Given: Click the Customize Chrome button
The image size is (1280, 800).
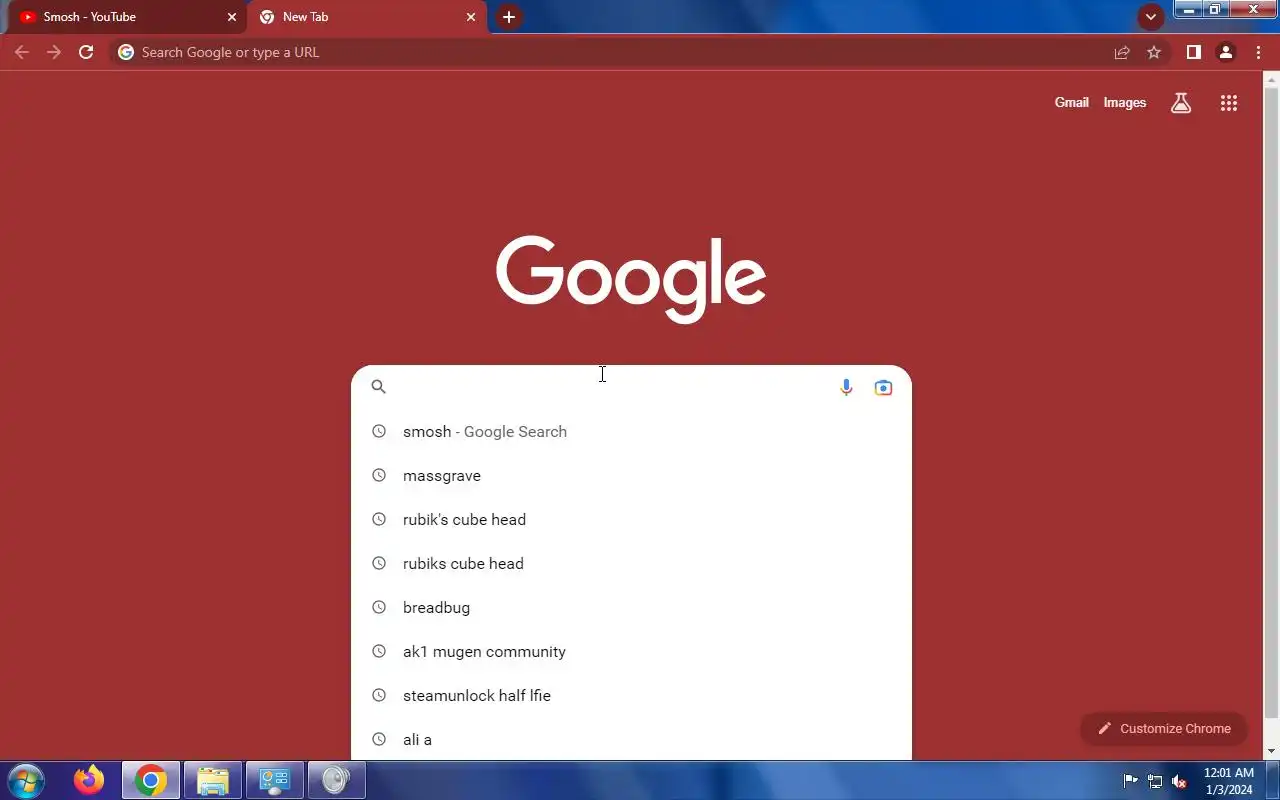Looking at the screenshot, I should point(1163,728).
